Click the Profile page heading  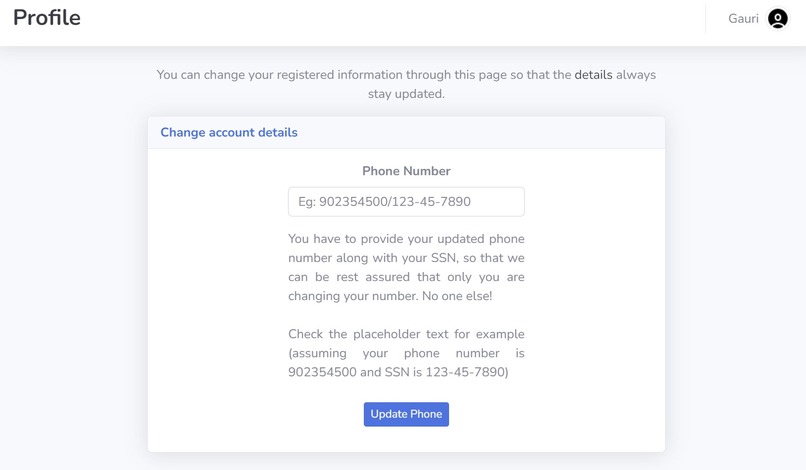[x=47, y=18]
